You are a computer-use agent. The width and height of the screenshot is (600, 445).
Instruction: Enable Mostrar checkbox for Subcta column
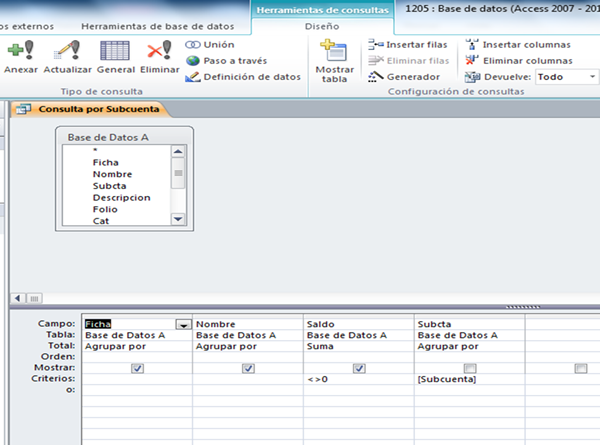pyautogui.click(x=469, y=369)
